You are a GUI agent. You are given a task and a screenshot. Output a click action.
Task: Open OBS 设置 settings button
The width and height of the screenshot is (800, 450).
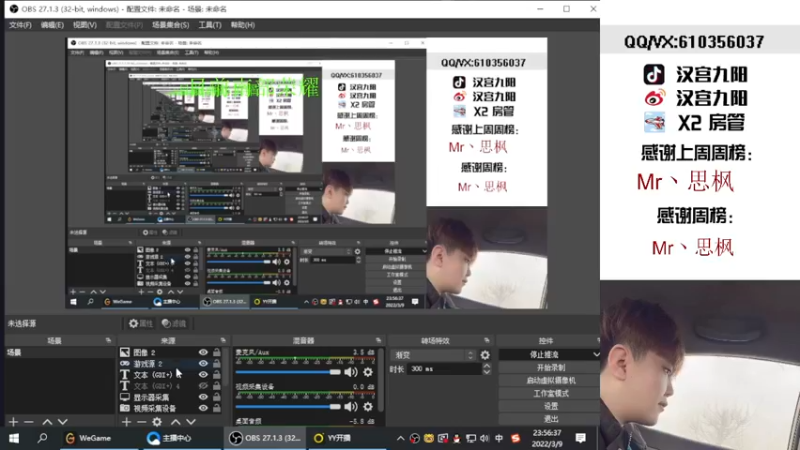click(550, 406)
